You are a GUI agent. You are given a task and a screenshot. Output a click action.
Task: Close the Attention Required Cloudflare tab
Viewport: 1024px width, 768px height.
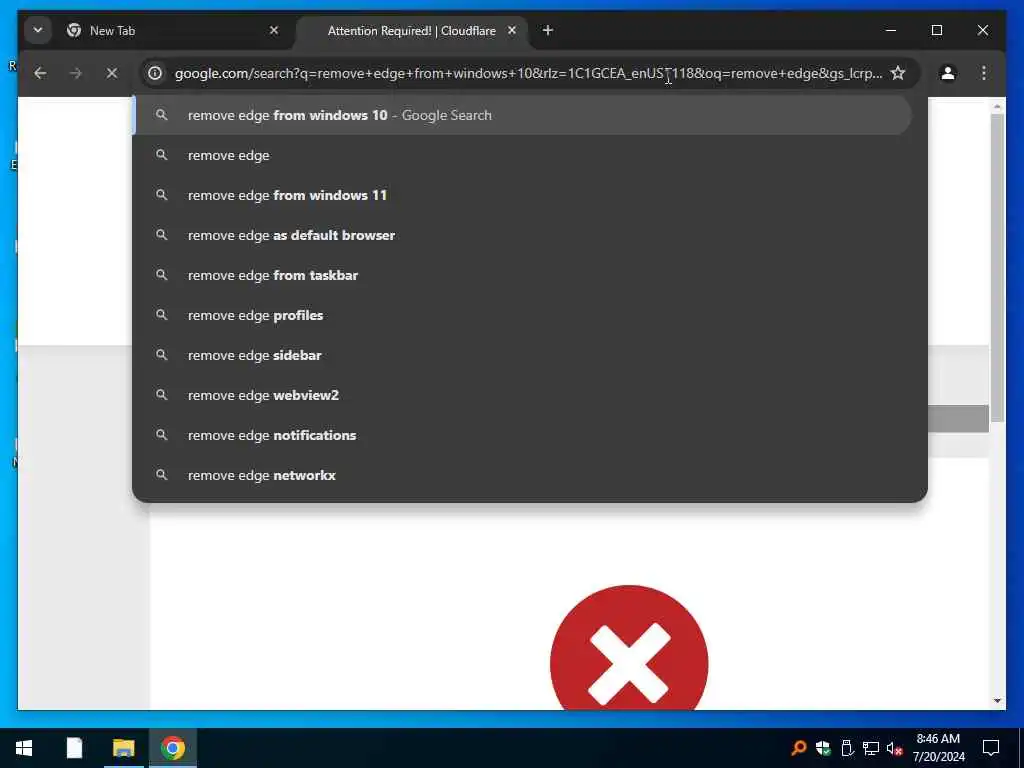coord(512,31)
